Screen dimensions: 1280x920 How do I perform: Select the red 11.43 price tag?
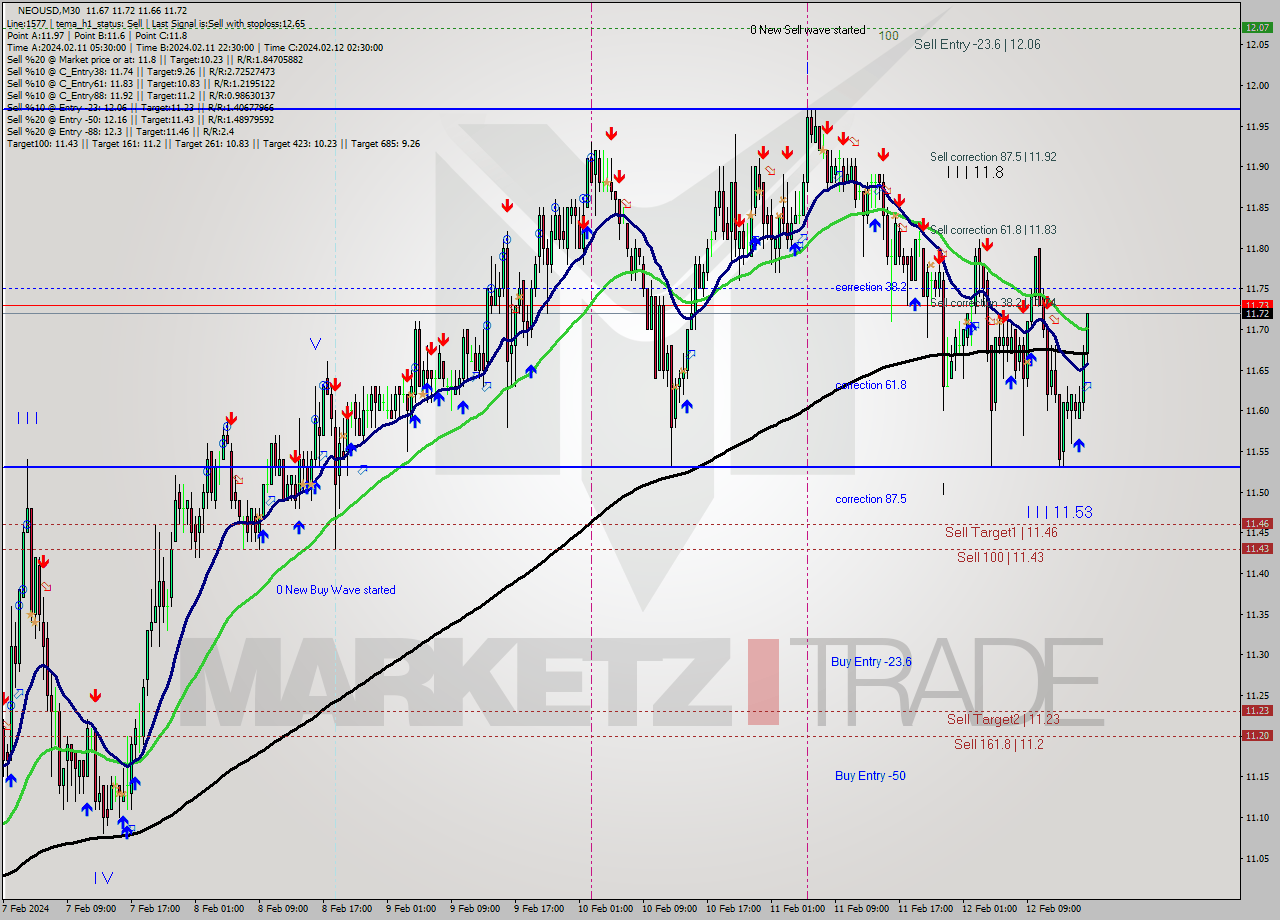click(1257, 548)
